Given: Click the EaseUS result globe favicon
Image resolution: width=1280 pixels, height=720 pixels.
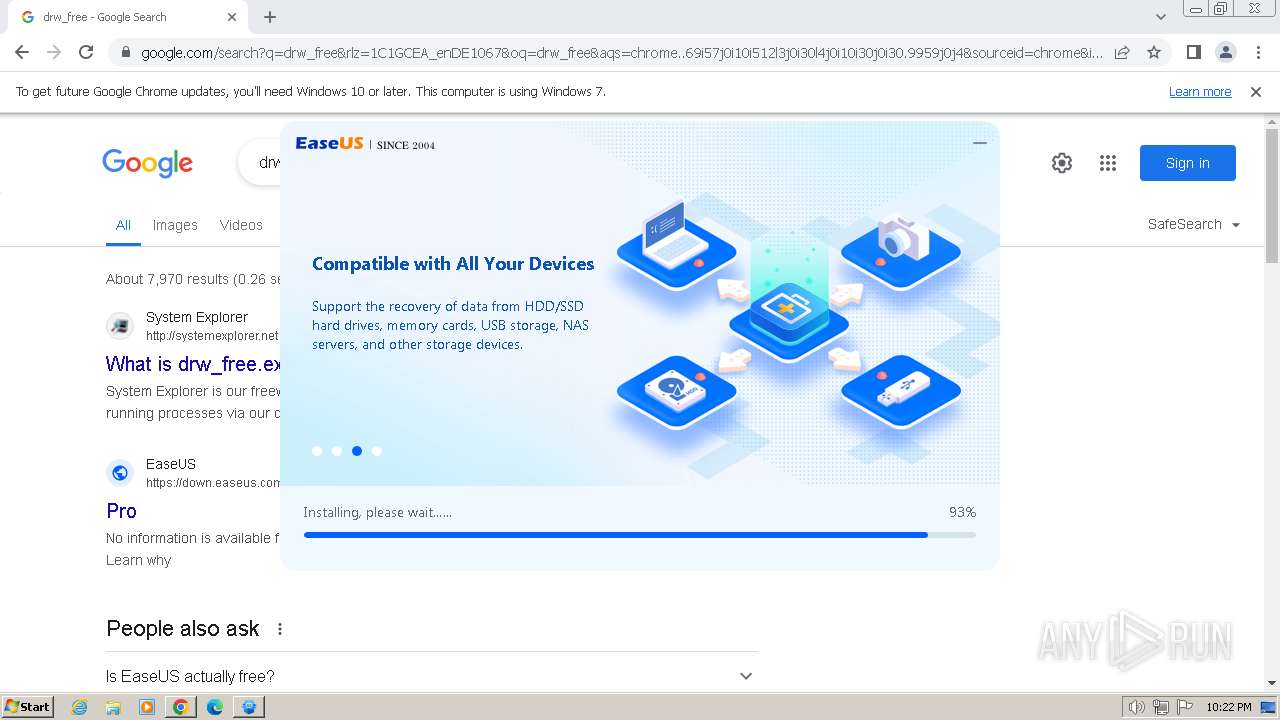Looking at the screenshot, I should (x=120, y=472).
